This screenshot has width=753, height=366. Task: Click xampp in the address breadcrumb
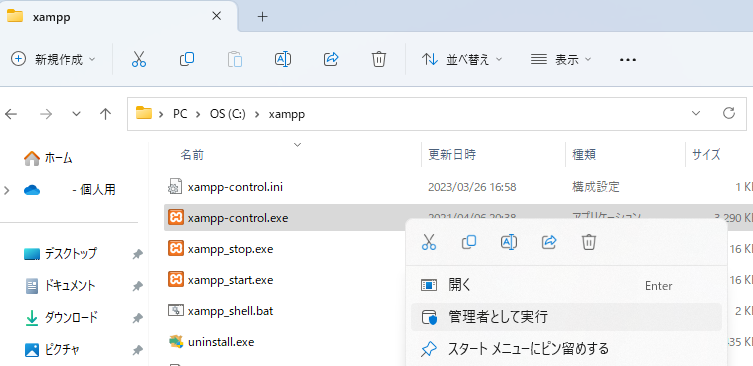287,114
